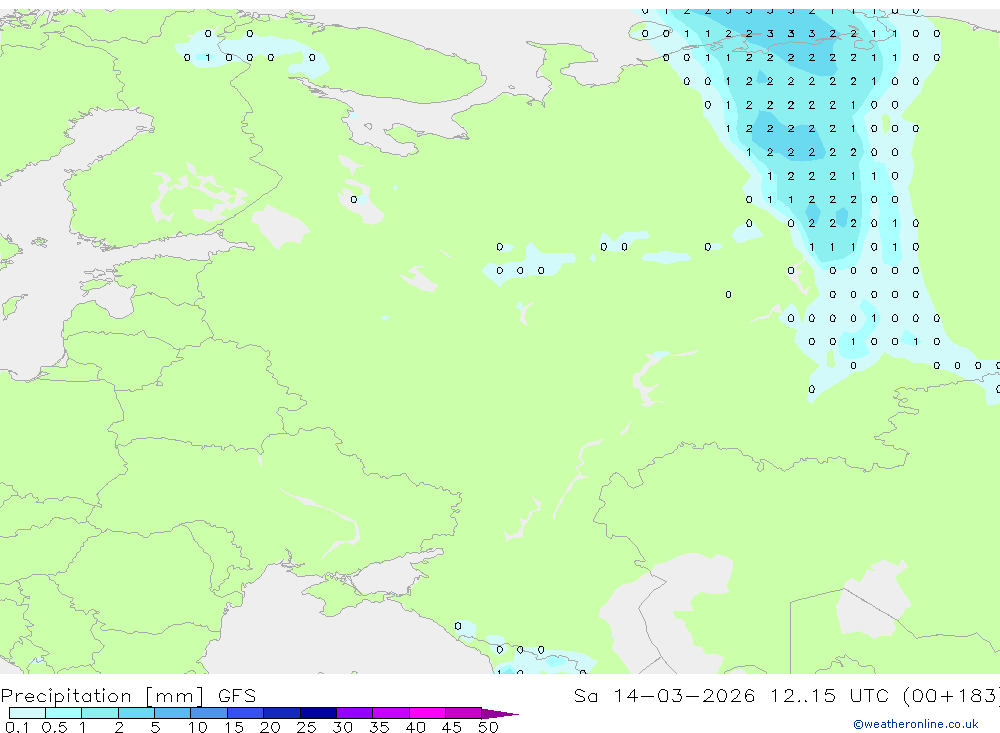
Task: Pick the legend swatch between 2 and 5
Action: 136,713
